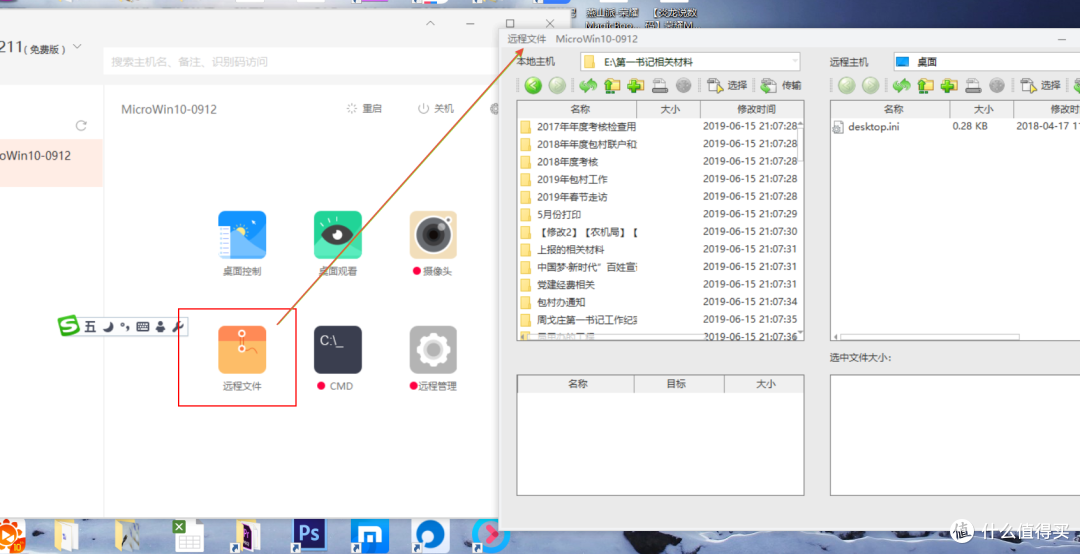1080x554 pixels.
Task: Click the refresh icon above the host list
Action: [81, 125]
